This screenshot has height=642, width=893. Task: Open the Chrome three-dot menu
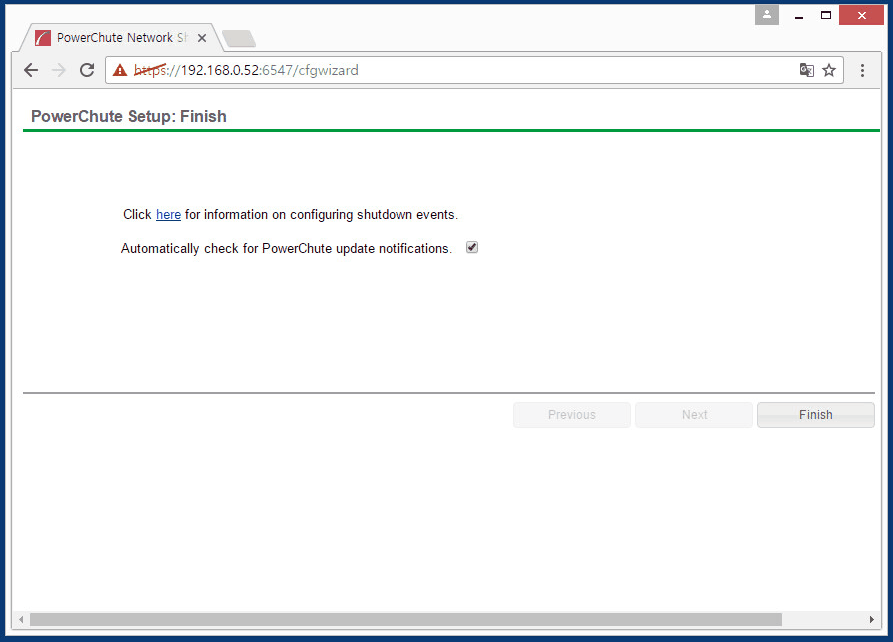click(x=862, y=70)
